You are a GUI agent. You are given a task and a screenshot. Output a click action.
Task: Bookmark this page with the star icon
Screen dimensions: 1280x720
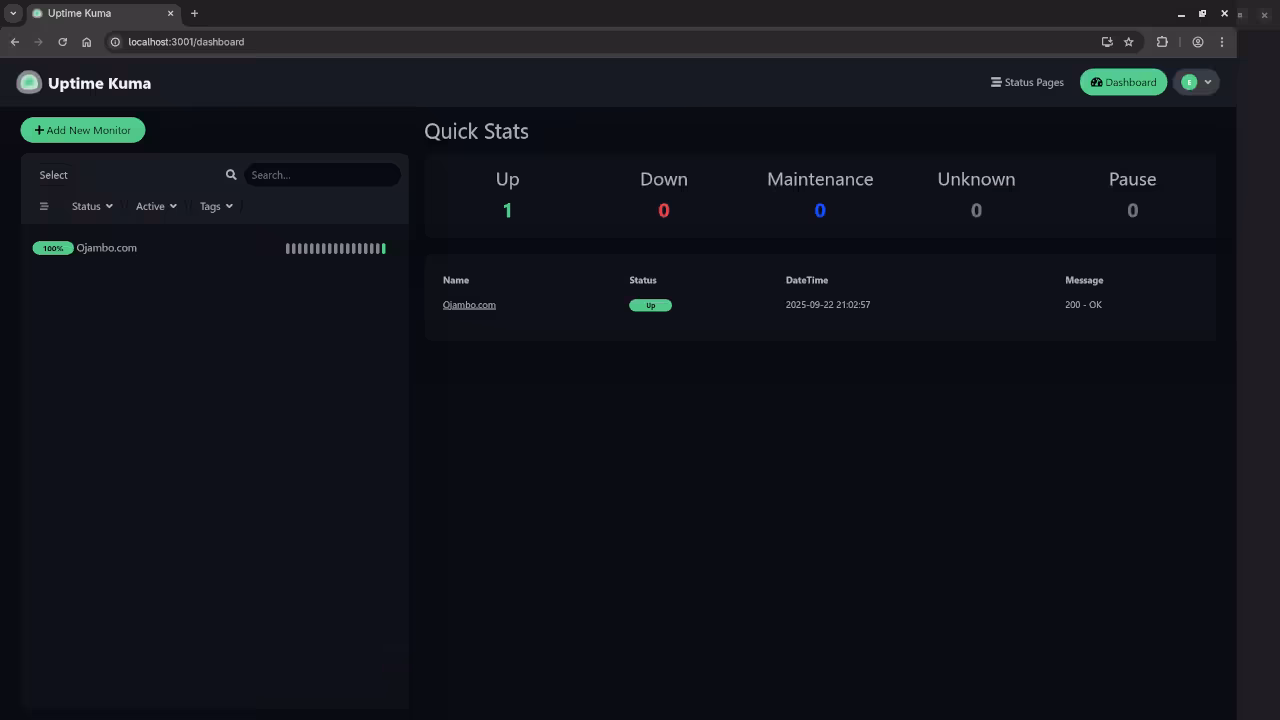[x=1129, y=42]
